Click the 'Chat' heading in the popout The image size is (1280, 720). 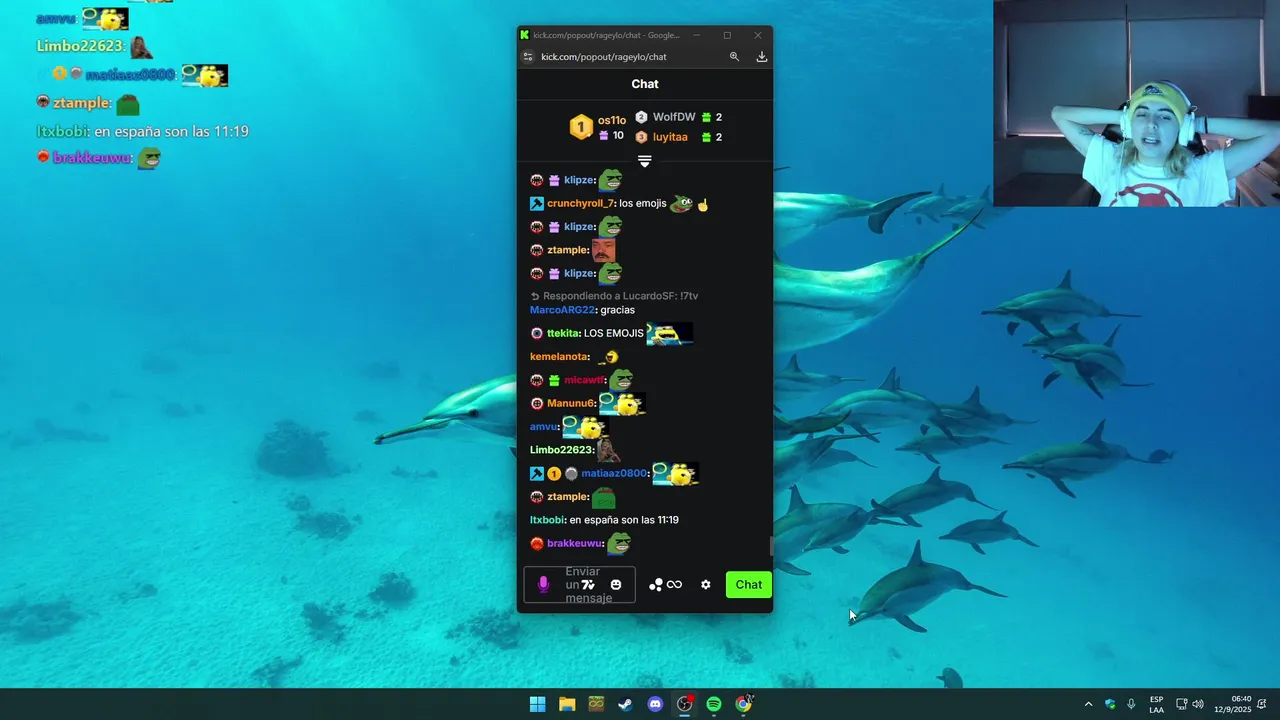[645, 84]
